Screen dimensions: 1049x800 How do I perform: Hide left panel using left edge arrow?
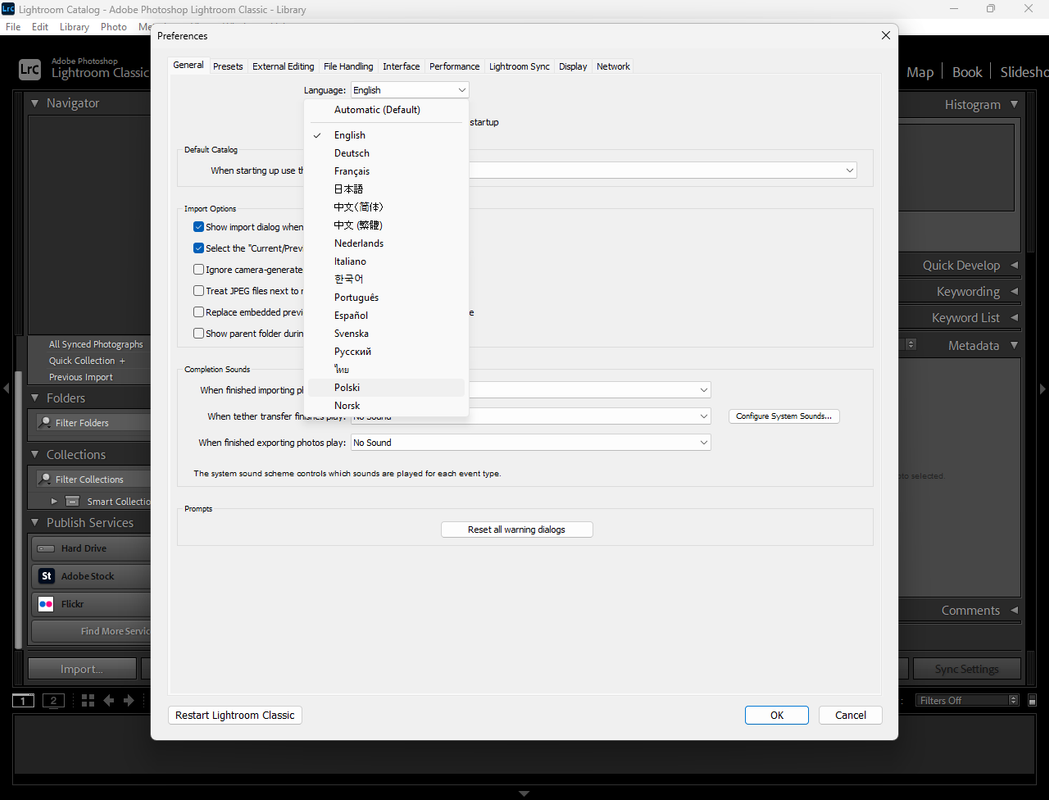point(6,389)
